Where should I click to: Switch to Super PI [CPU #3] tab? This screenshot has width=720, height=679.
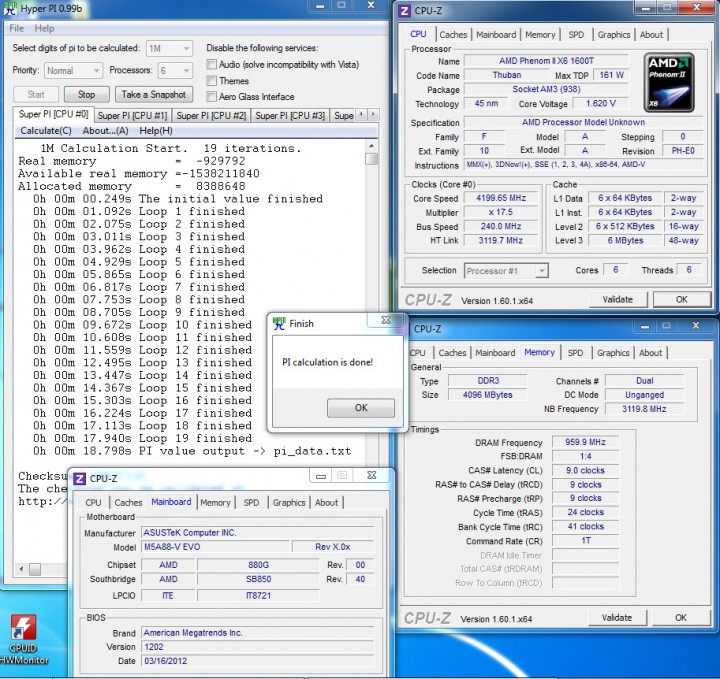pyautogui.click(x=290, y=116)
